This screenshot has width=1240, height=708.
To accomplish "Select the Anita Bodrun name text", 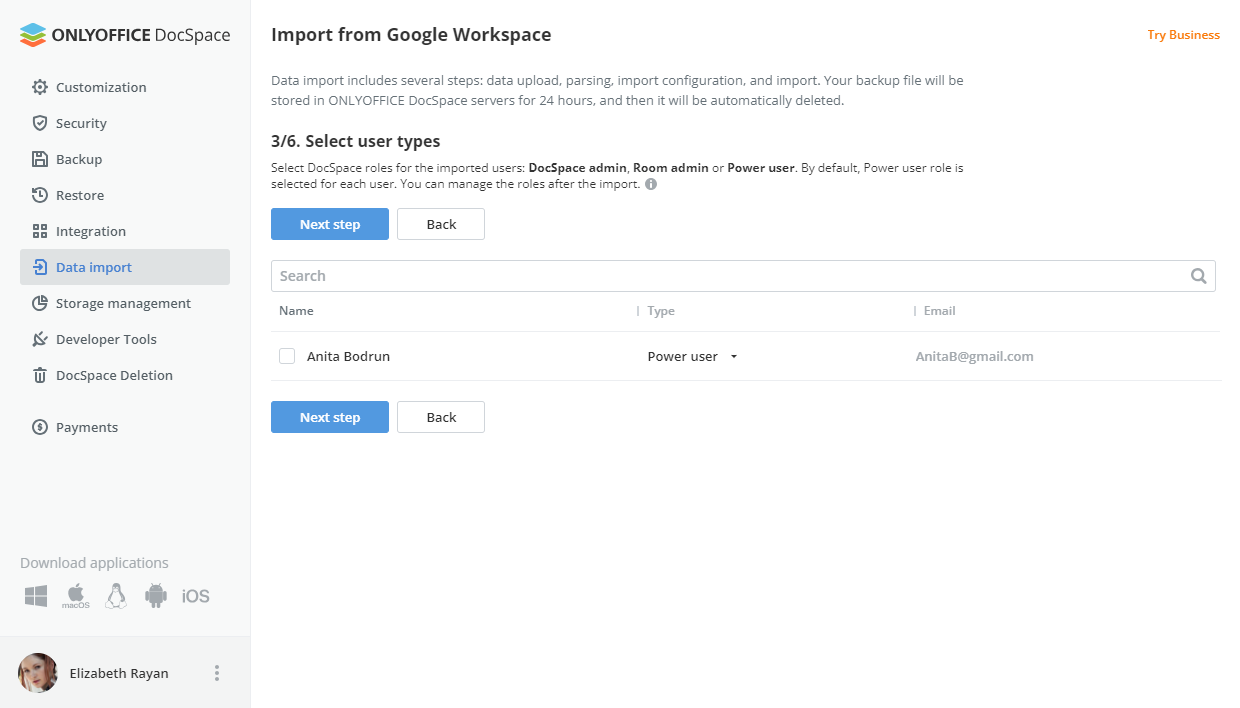I will click(x=348, y=356).
